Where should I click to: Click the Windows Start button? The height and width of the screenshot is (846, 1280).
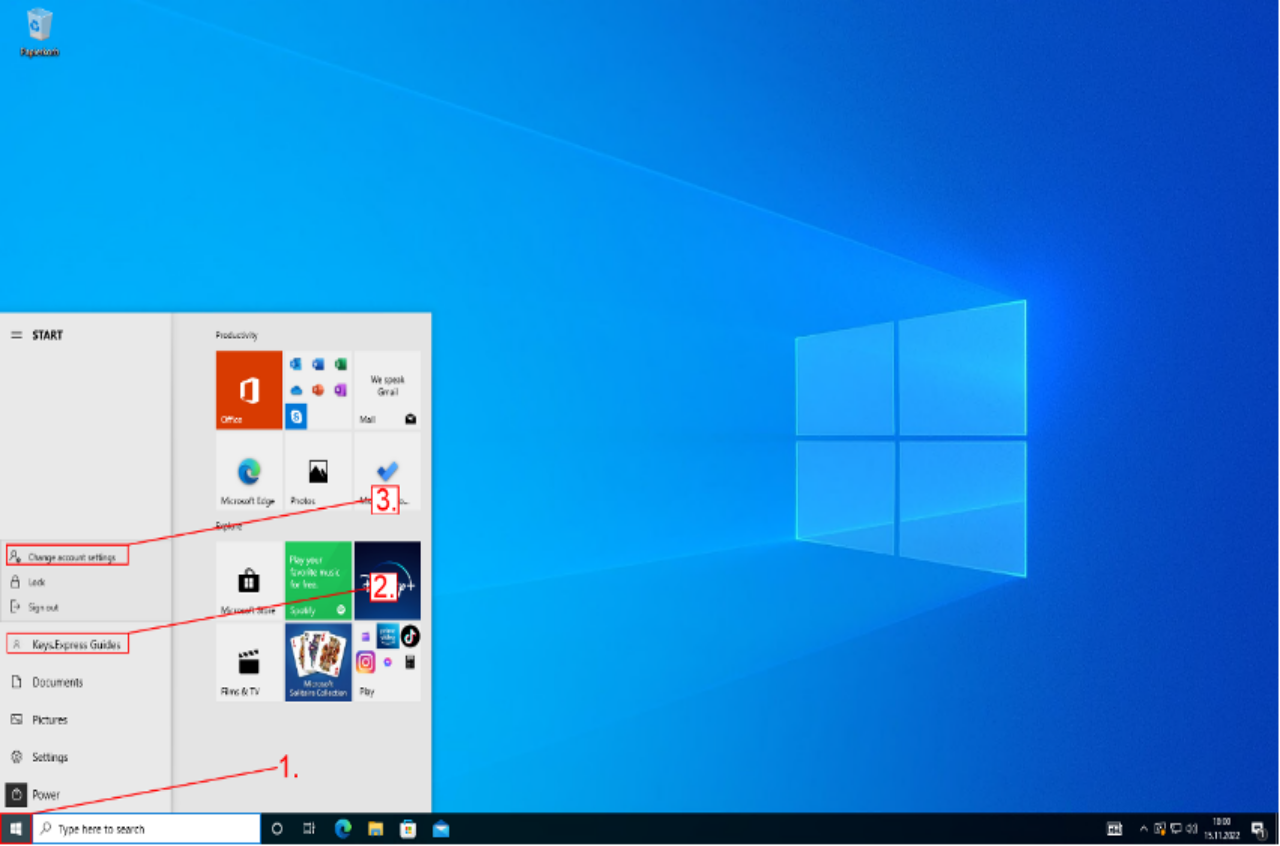[15, 829]
